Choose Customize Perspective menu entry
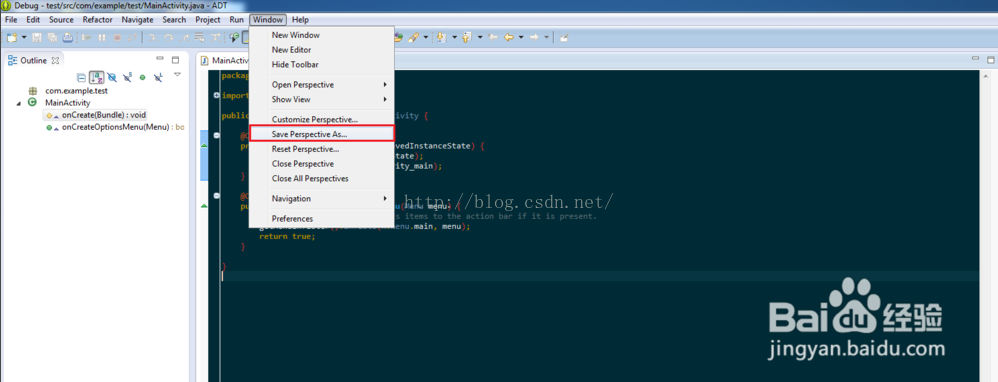 point(321,119)
